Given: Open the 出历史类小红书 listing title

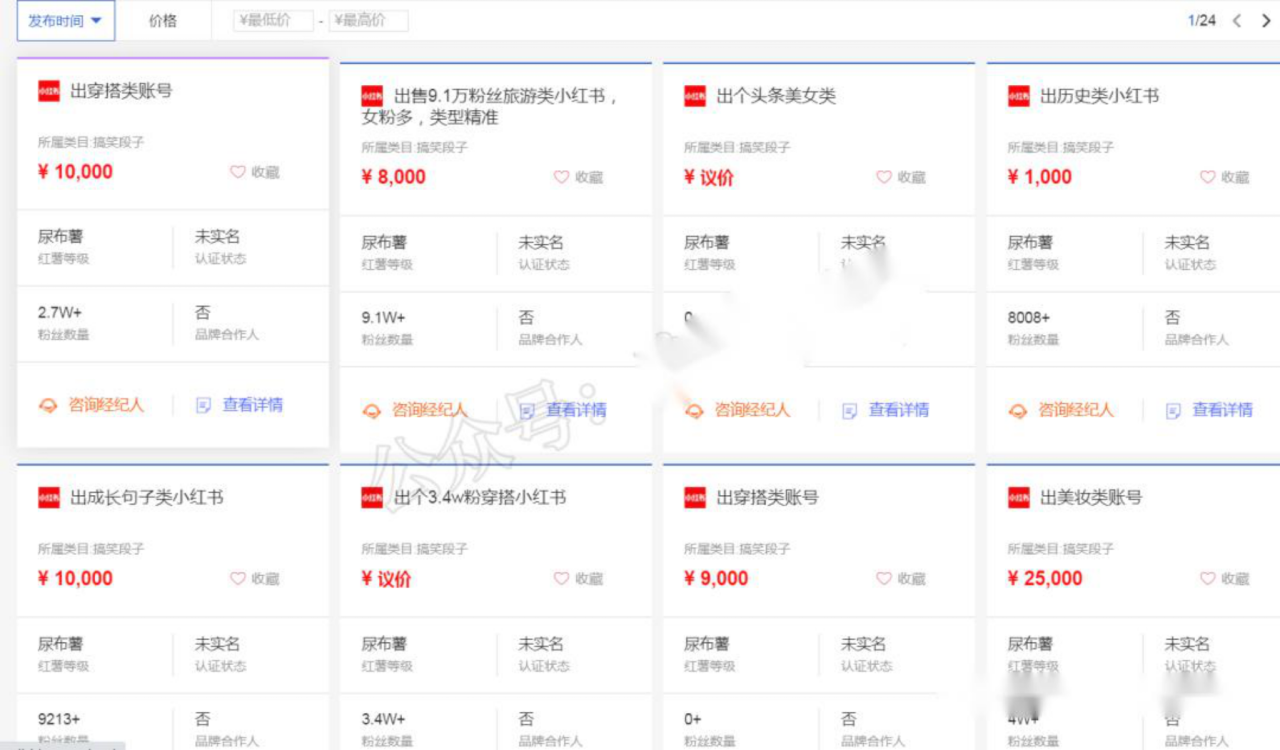Looking at the screenshot, I should click(1099, 96).
